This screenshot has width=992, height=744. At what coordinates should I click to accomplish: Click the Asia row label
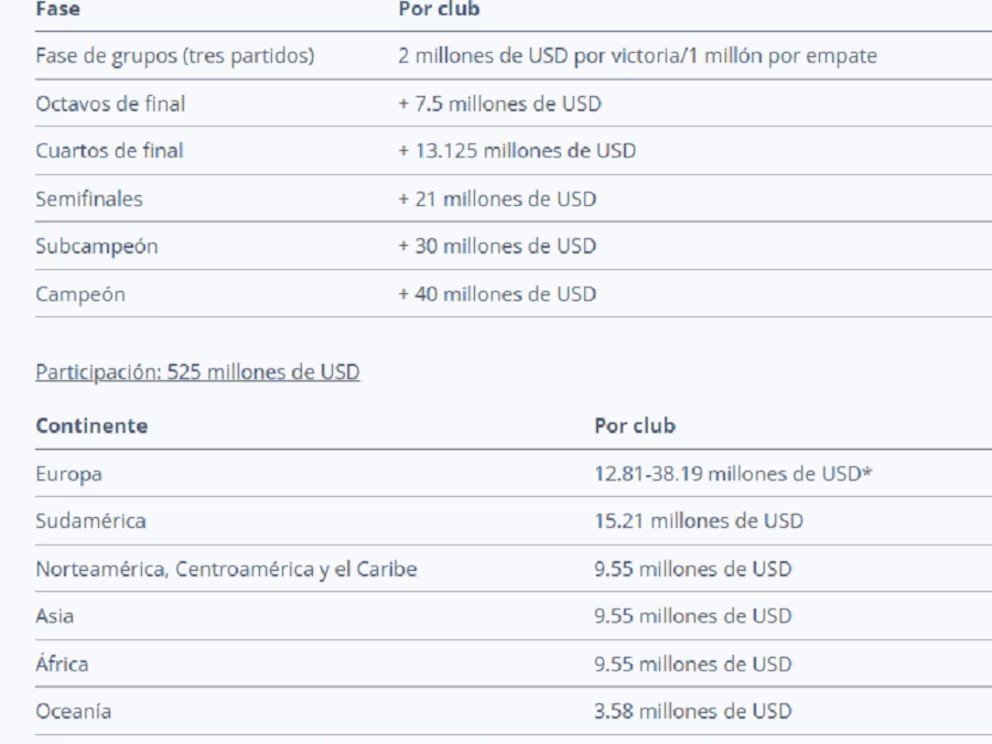54,616
